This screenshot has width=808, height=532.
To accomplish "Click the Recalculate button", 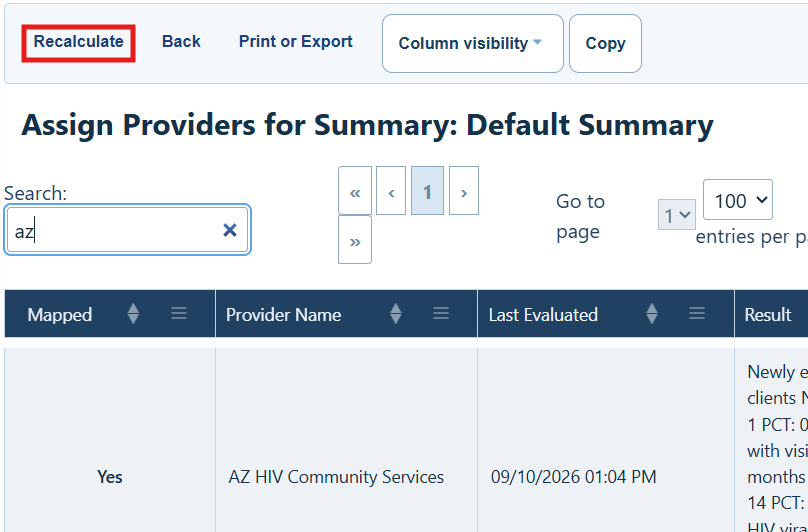I will (x=78, y=43).
